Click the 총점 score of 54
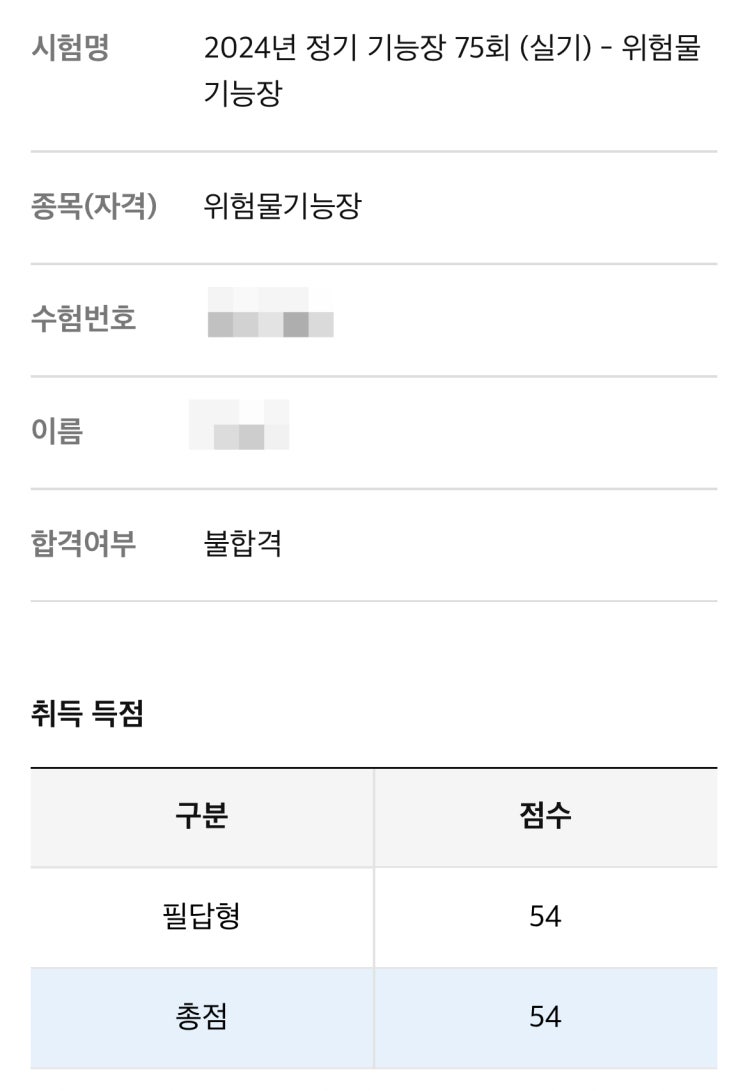 (x=545, y=1017)
